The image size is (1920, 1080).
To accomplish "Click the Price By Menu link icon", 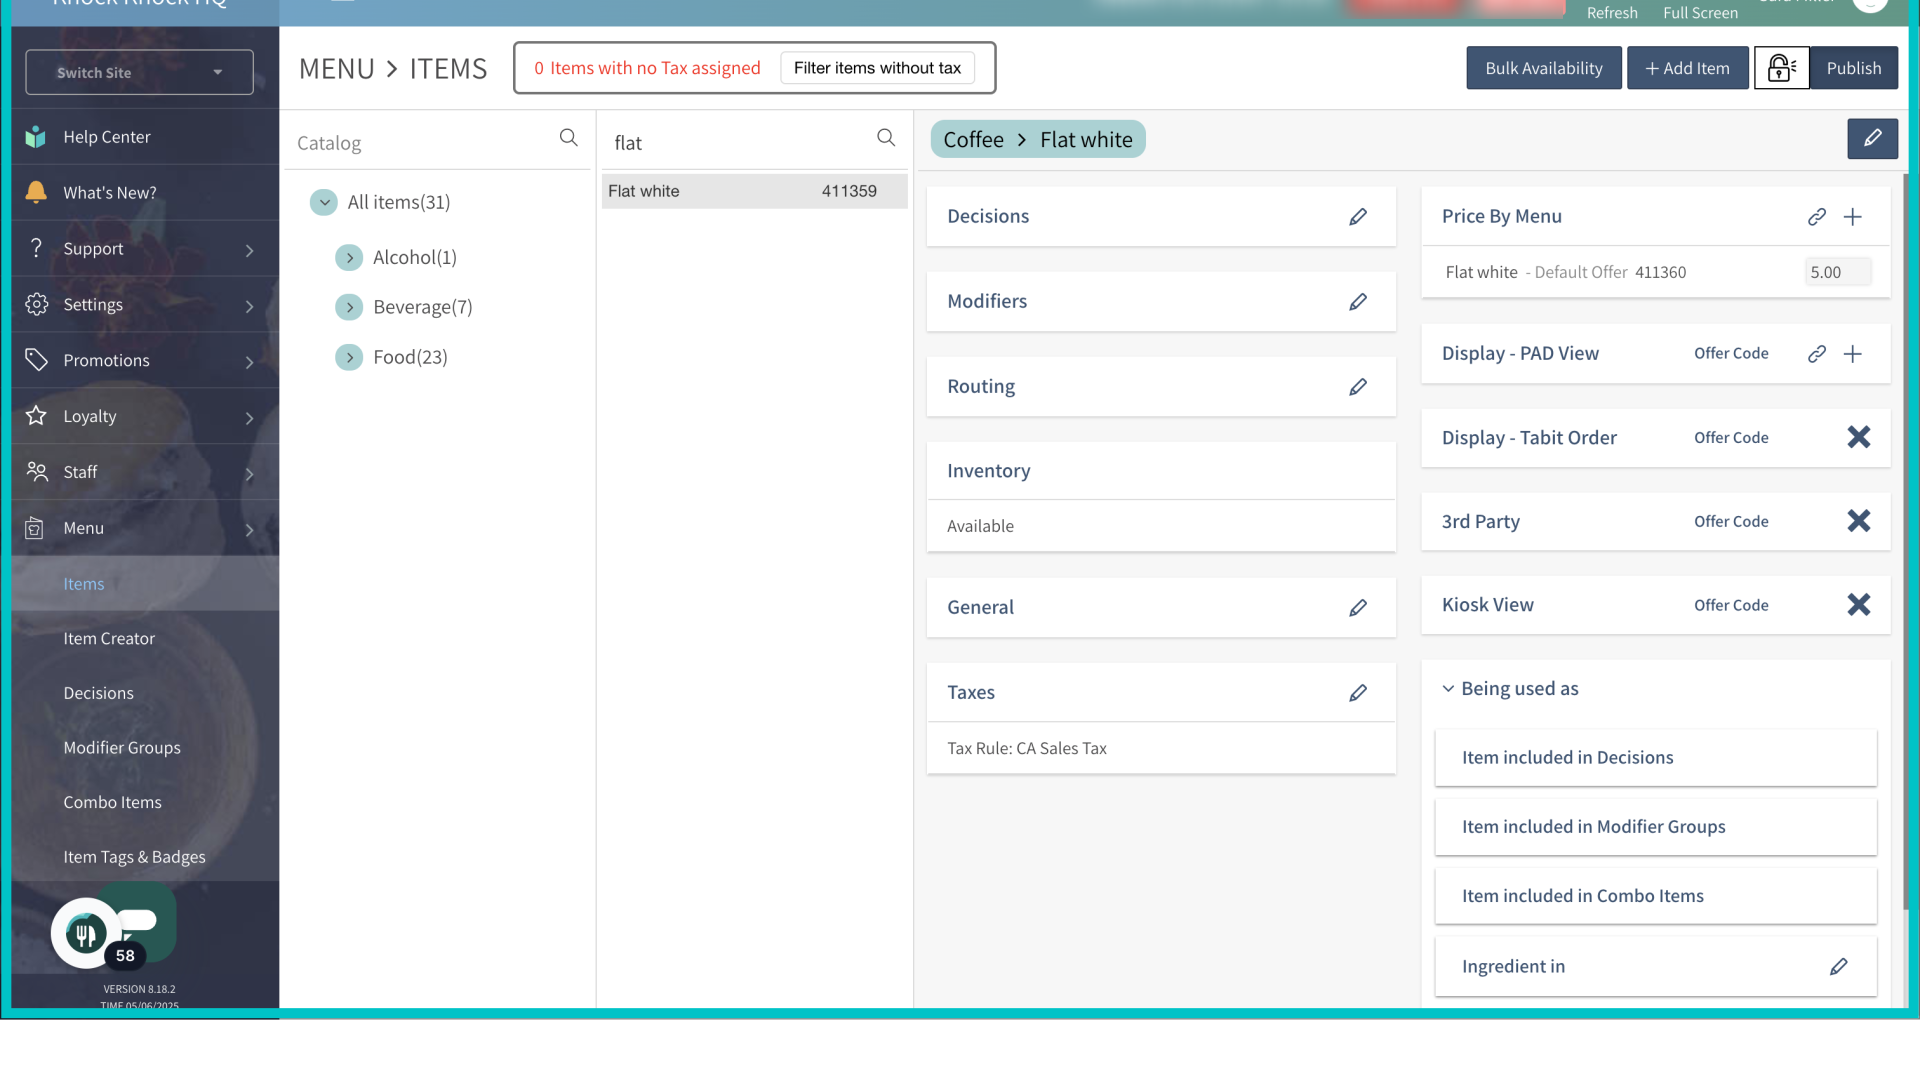I will click(1816, 217).
